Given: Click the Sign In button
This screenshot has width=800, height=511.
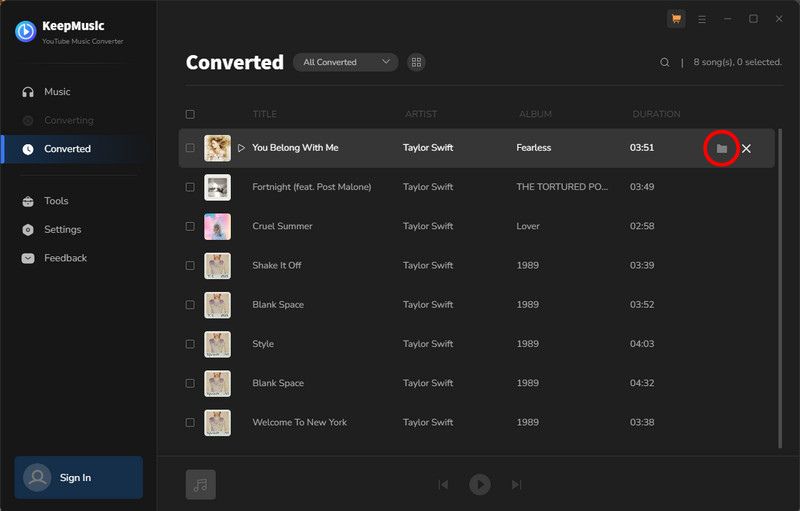Looking at the screenshot, I should pyautogui.click(x=79, y=477).
